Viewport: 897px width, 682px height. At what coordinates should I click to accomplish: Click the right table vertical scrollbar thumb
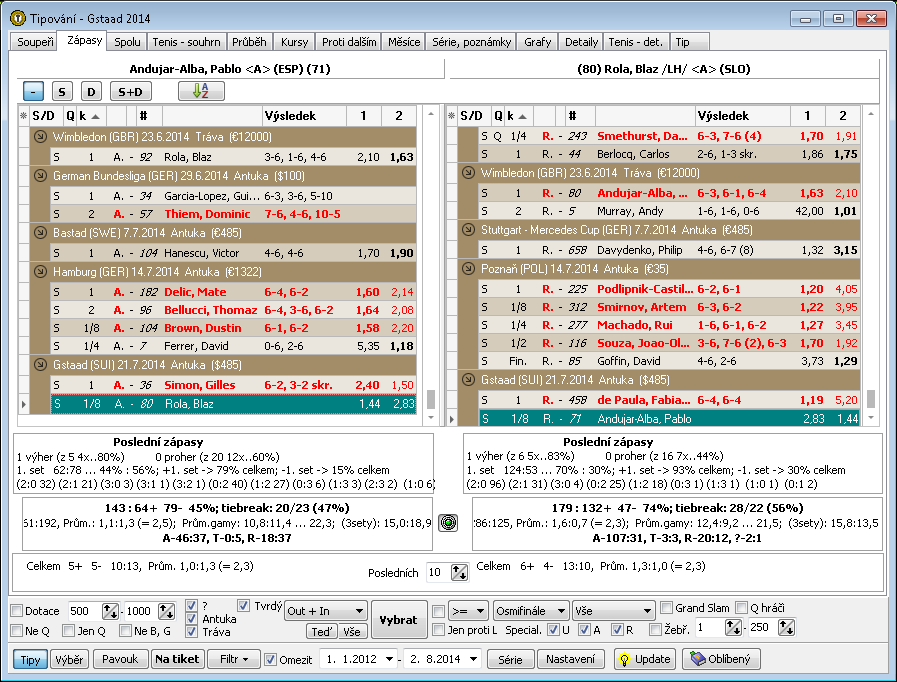point(871,399)
